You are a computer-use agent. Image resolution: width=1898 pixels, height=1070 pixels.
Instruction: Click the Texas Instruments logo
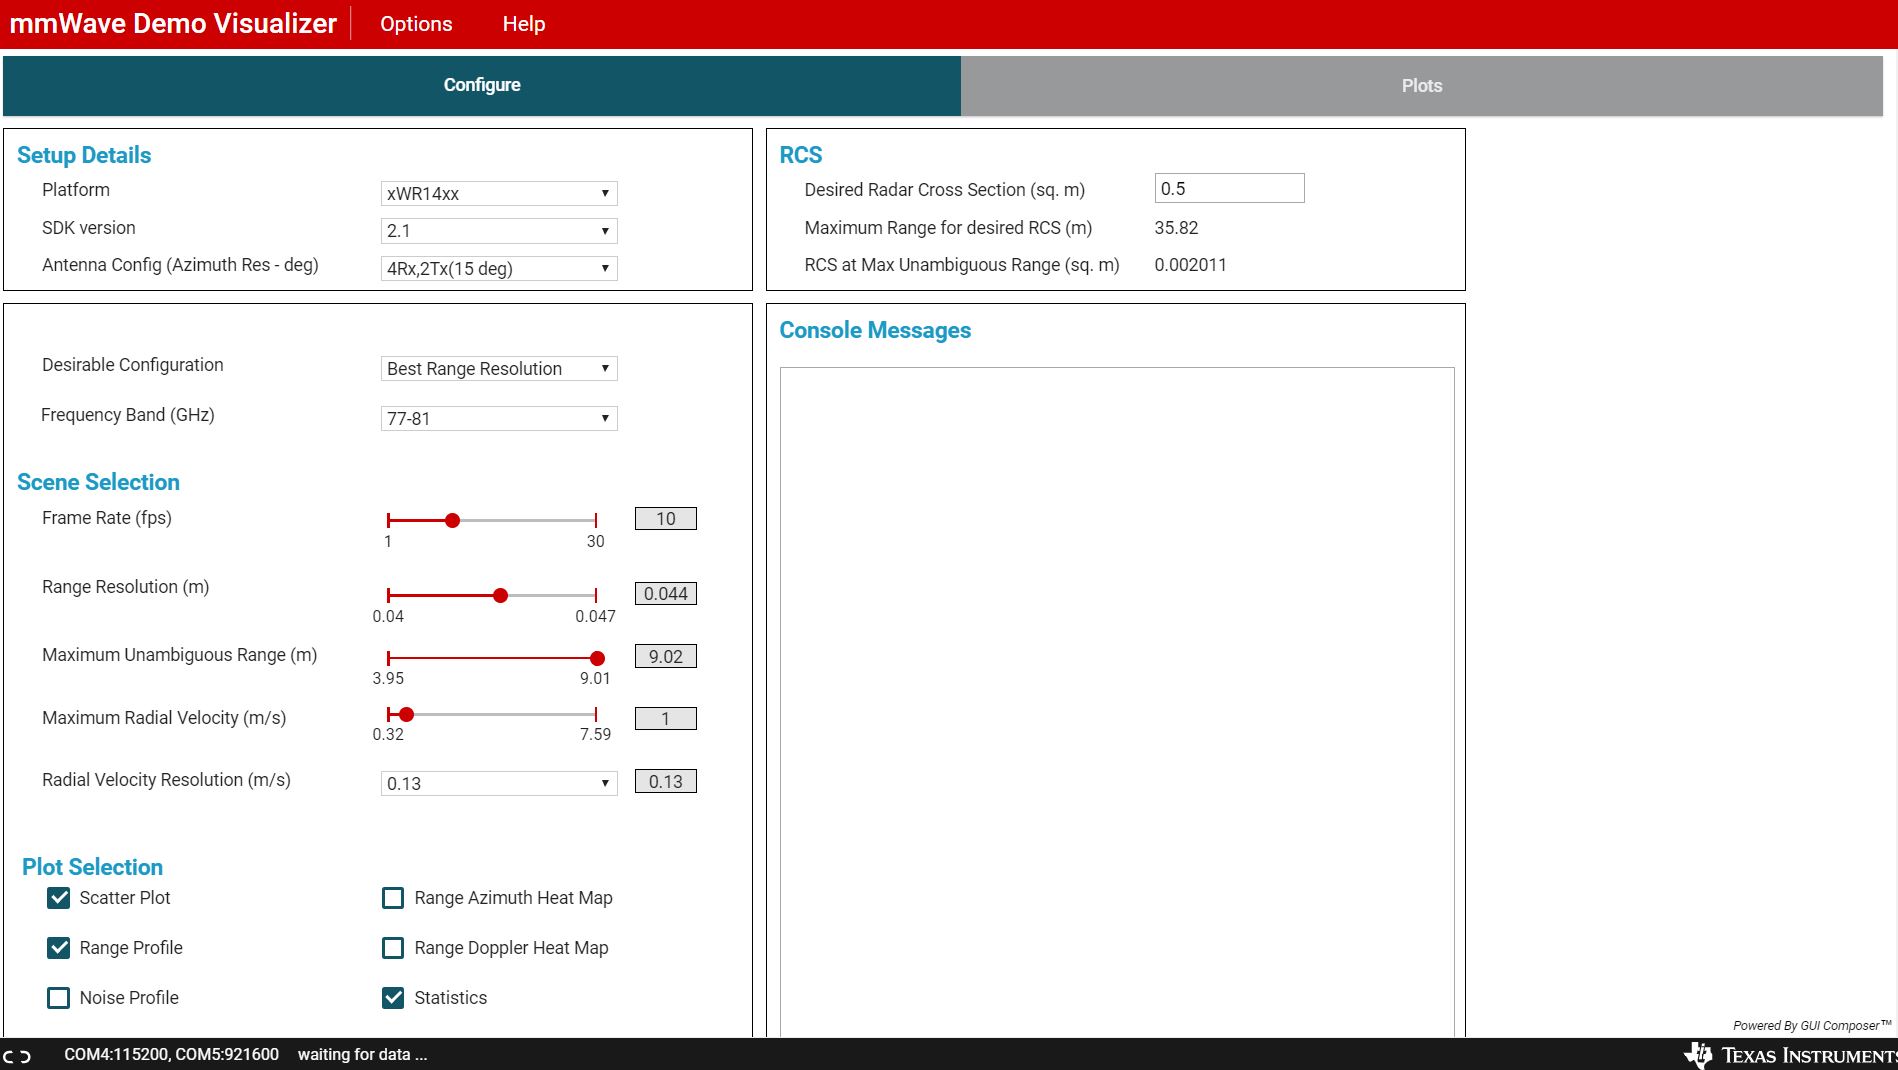click(1790, 1055)
